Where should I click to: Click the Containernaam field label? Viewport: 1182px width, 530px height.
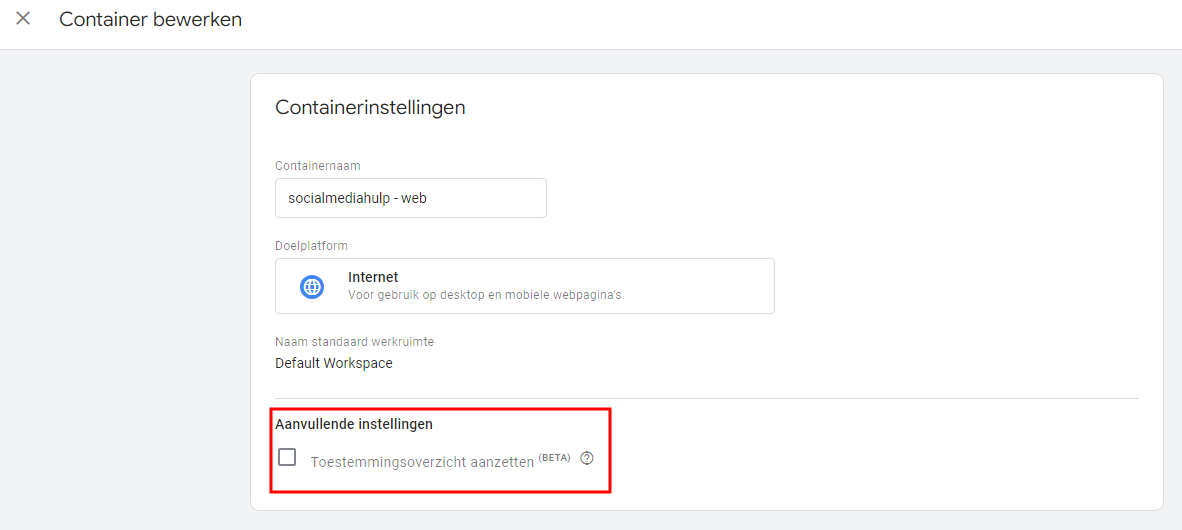point(317,165)
